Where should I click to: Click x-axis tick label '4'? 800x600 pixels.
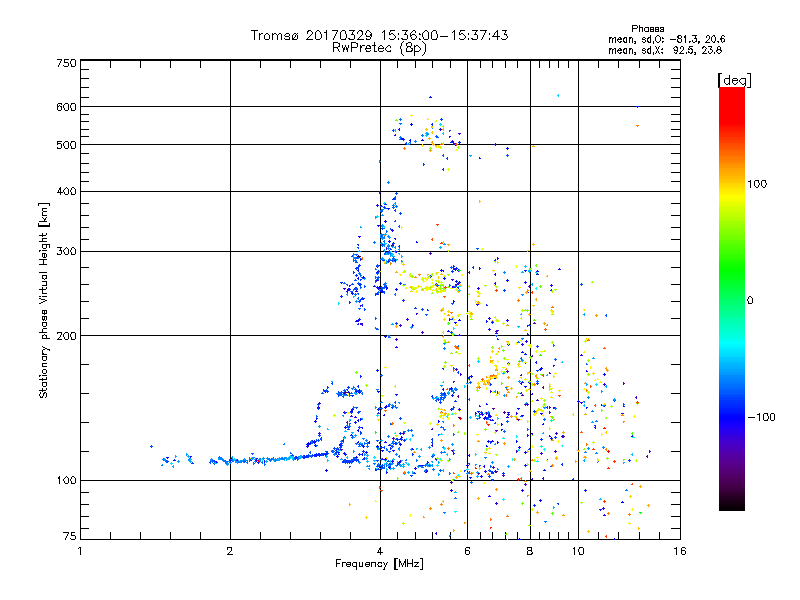pos(380,551)
